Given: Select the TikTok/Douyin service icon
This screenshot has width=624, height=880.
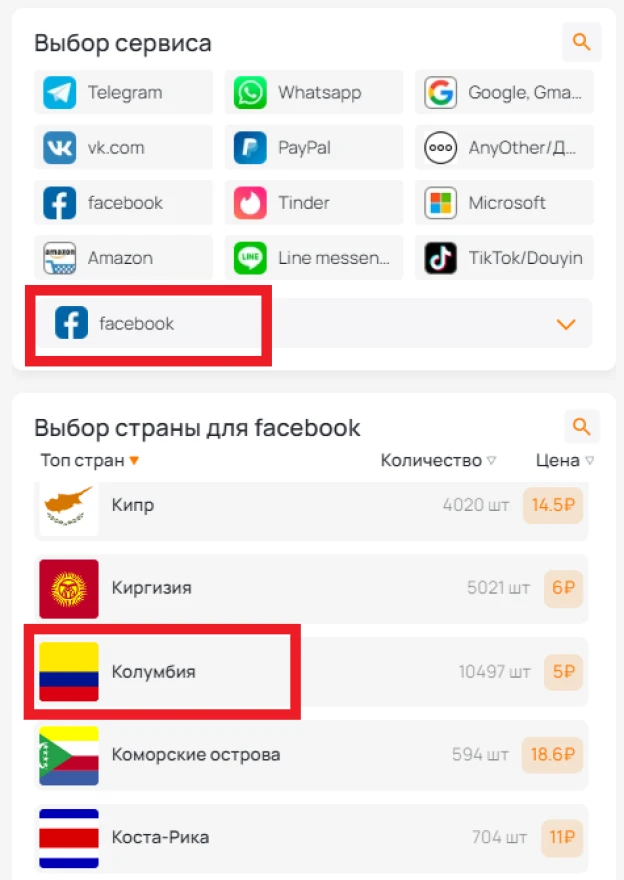Looking at the screenshot, I should (x=441, y=258).
